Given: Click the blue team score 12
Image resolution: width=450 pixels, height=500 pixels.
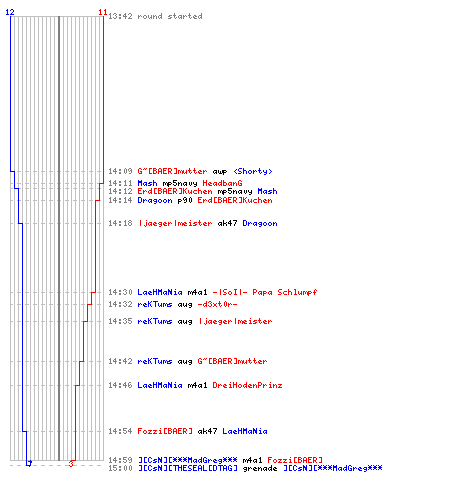Looking at the screenshot, I should 10,12.
